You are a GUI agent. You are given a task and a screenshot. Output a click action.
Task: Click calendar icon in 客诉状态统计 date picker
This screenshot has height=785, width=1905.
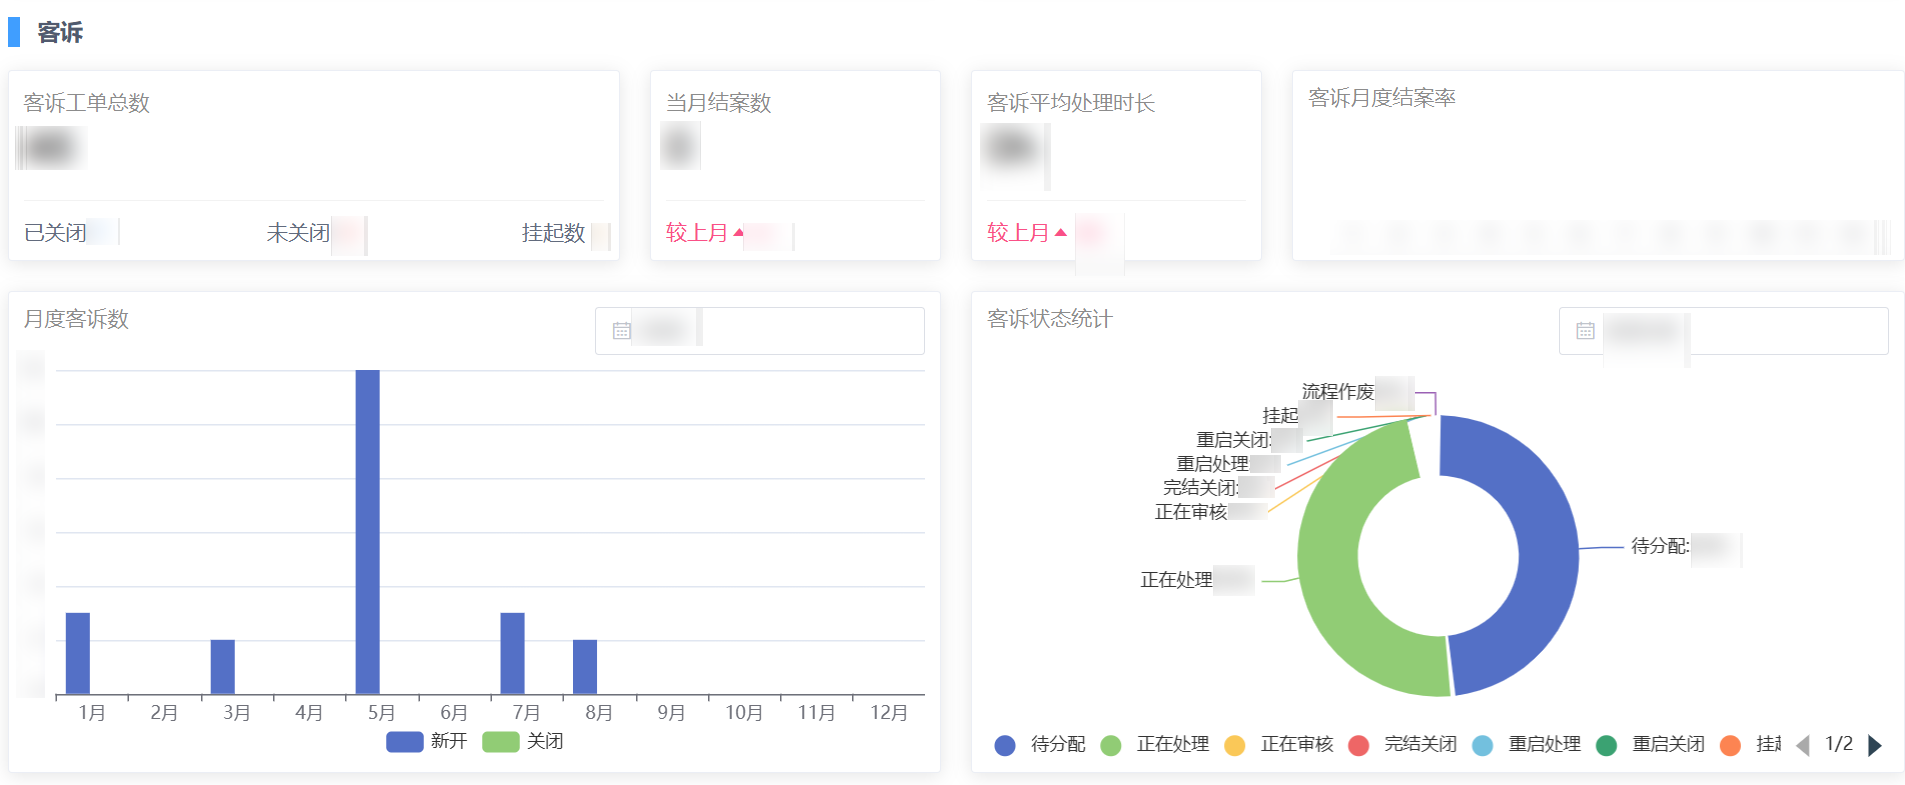point(1585,331)
